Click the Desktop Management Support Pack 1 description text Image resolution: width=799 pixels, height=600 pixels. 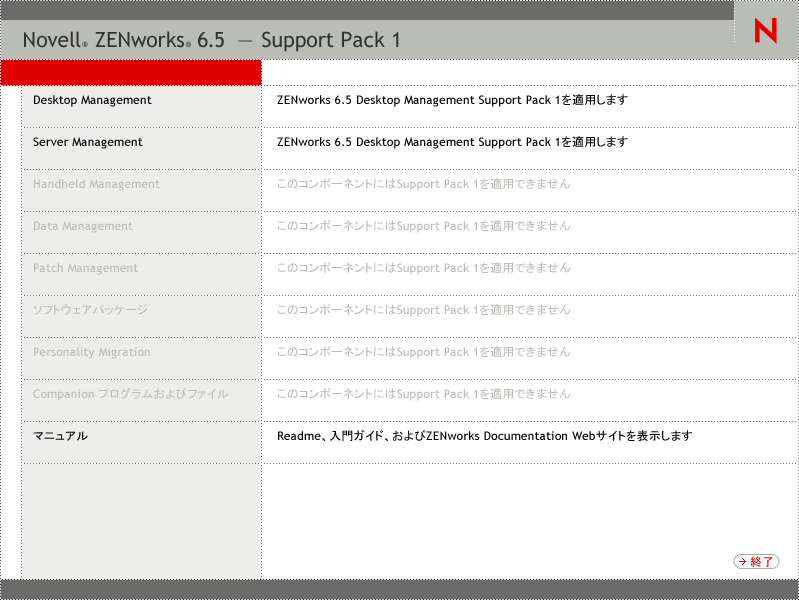pyautogui.click(x=452, y=100)
